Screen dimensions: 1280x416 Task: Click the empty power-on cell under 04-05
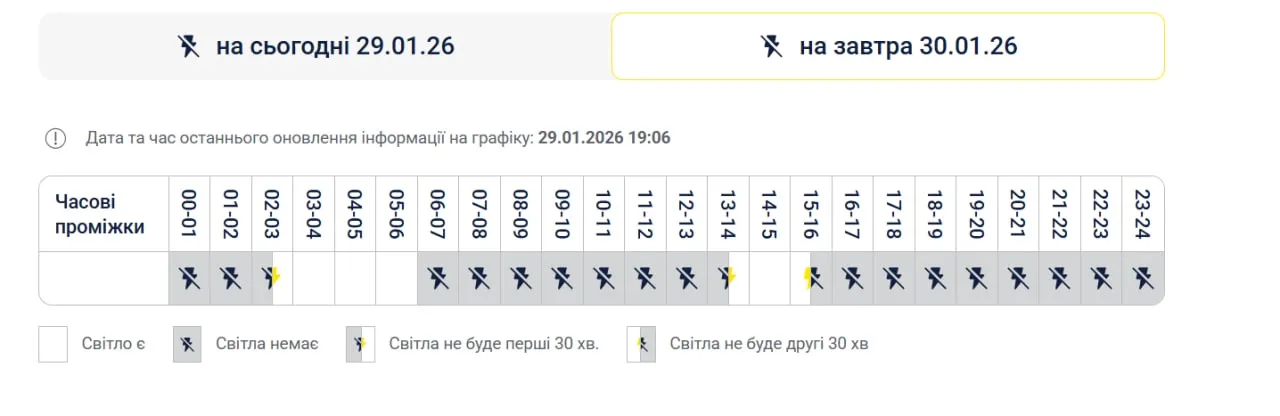(x=355, y=278)
